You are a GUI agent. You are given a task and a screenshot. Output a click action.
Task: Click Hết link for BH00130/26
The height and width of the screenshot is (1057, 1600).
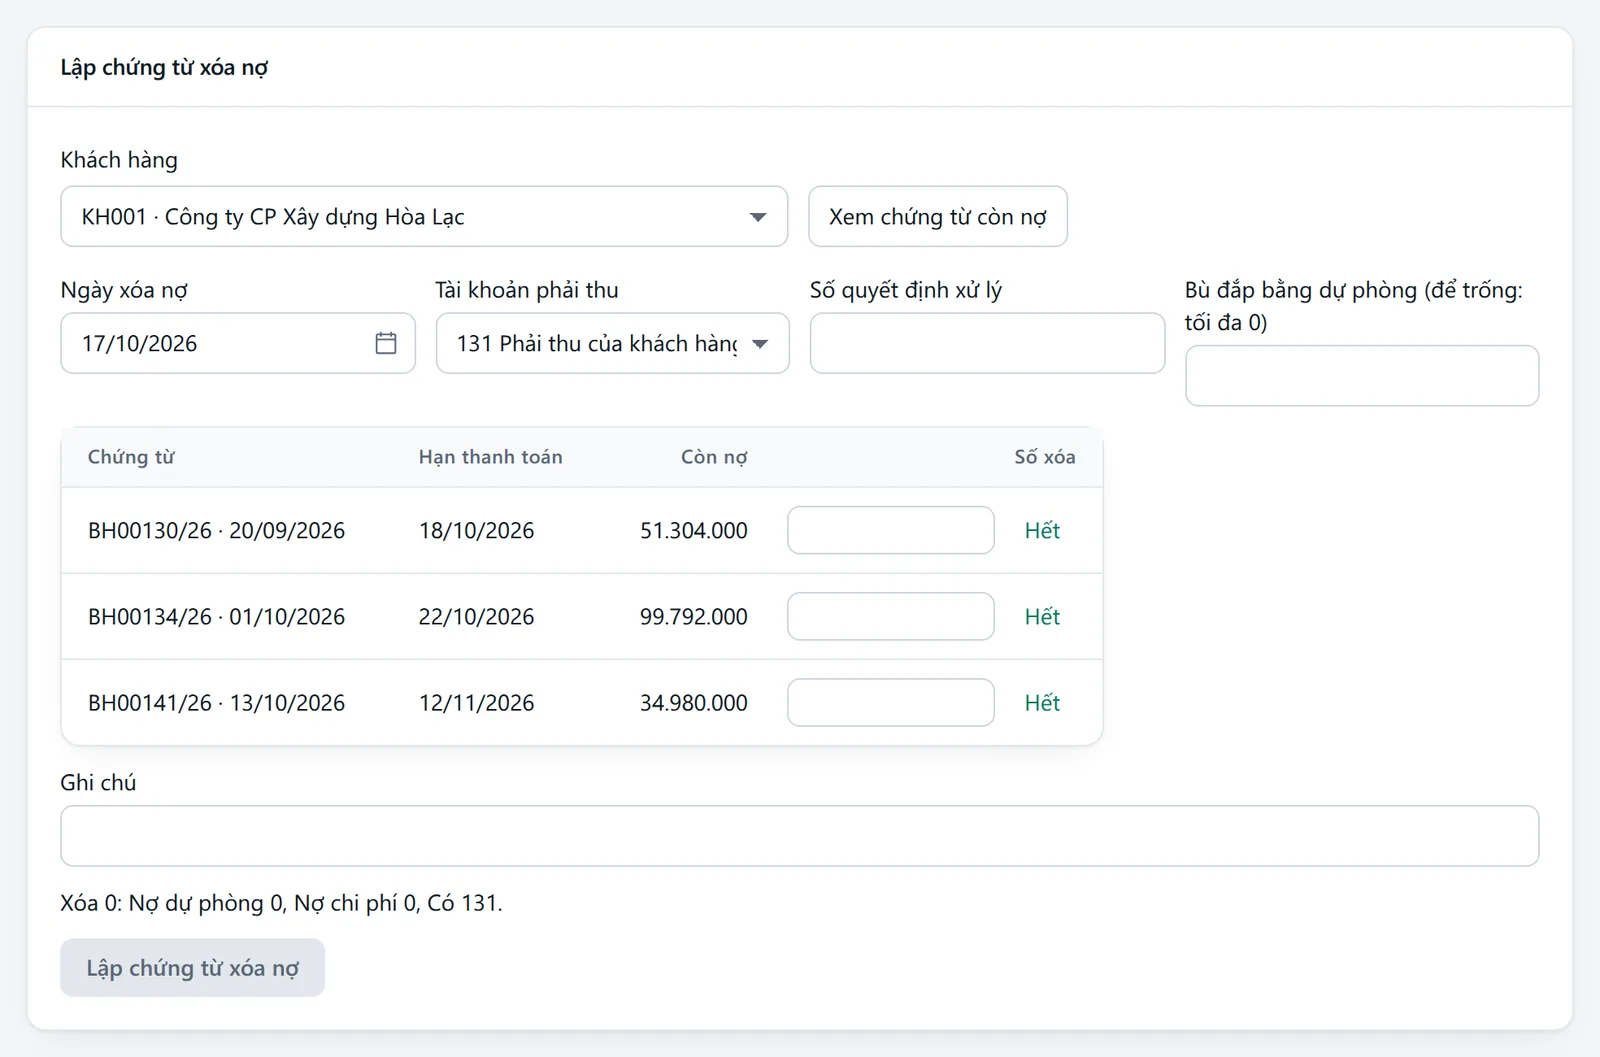click(x=1042, y=530)
